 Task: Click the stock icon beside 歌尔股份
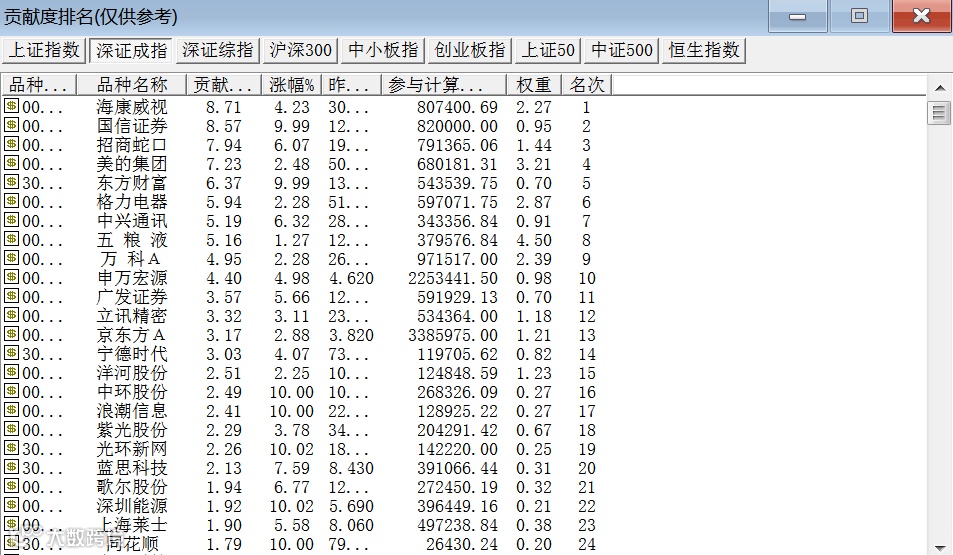[12, 486]
